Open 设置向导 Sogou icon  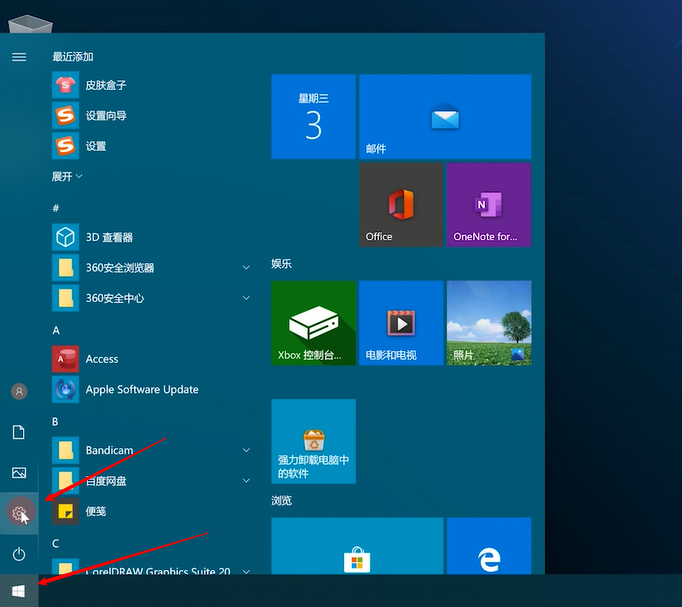pyautogui.click(x=65, y=115)
